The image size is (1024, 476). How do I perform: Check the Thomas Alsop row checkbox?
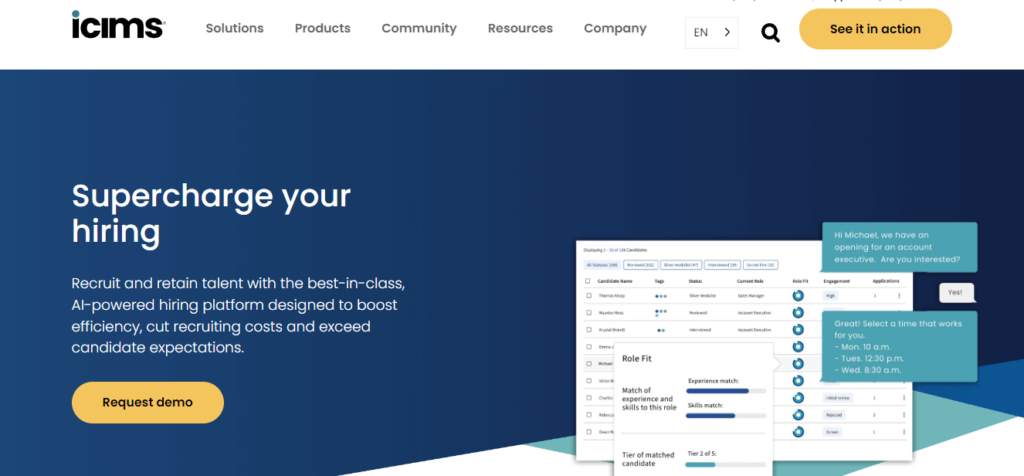tap(589, 296)
